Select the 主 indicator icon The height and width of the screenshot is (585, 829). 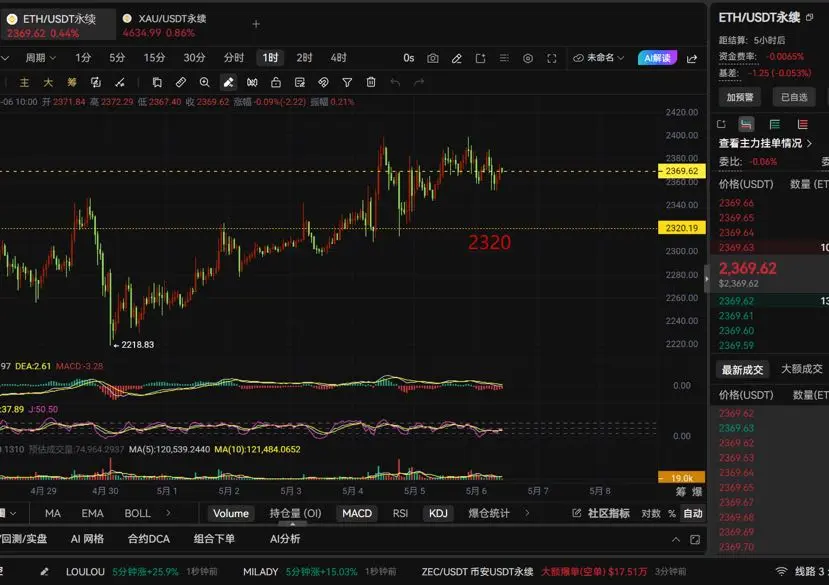24,83
